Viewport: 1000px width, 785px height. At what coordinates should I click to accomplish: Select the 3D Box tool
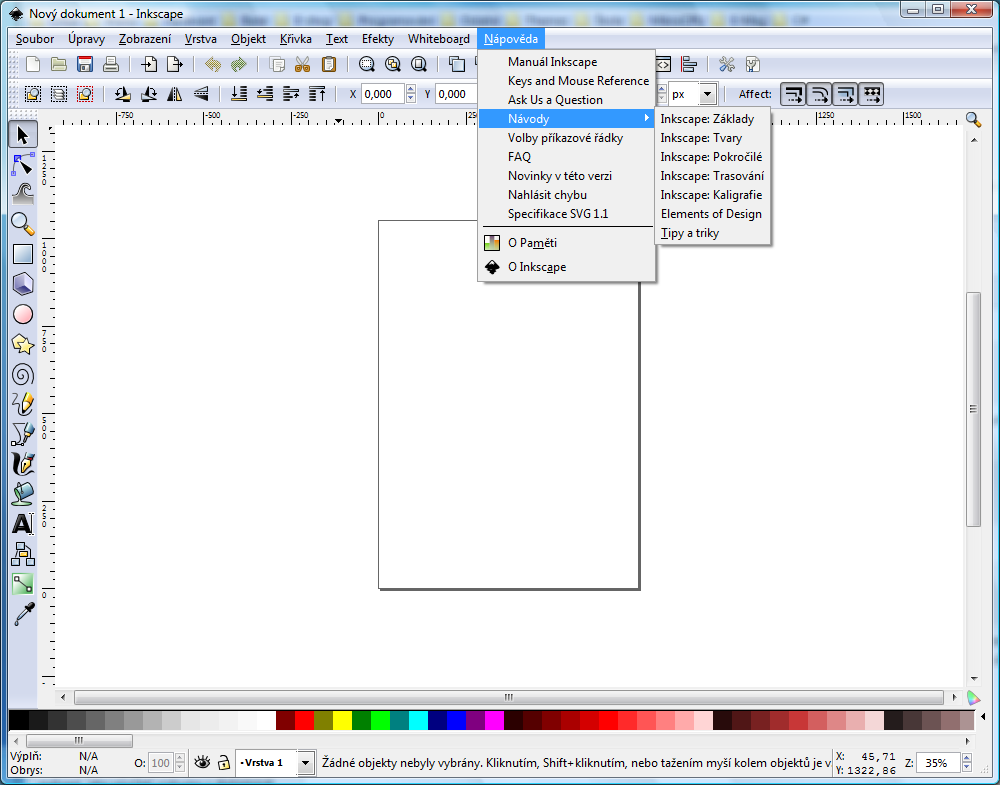23,284
